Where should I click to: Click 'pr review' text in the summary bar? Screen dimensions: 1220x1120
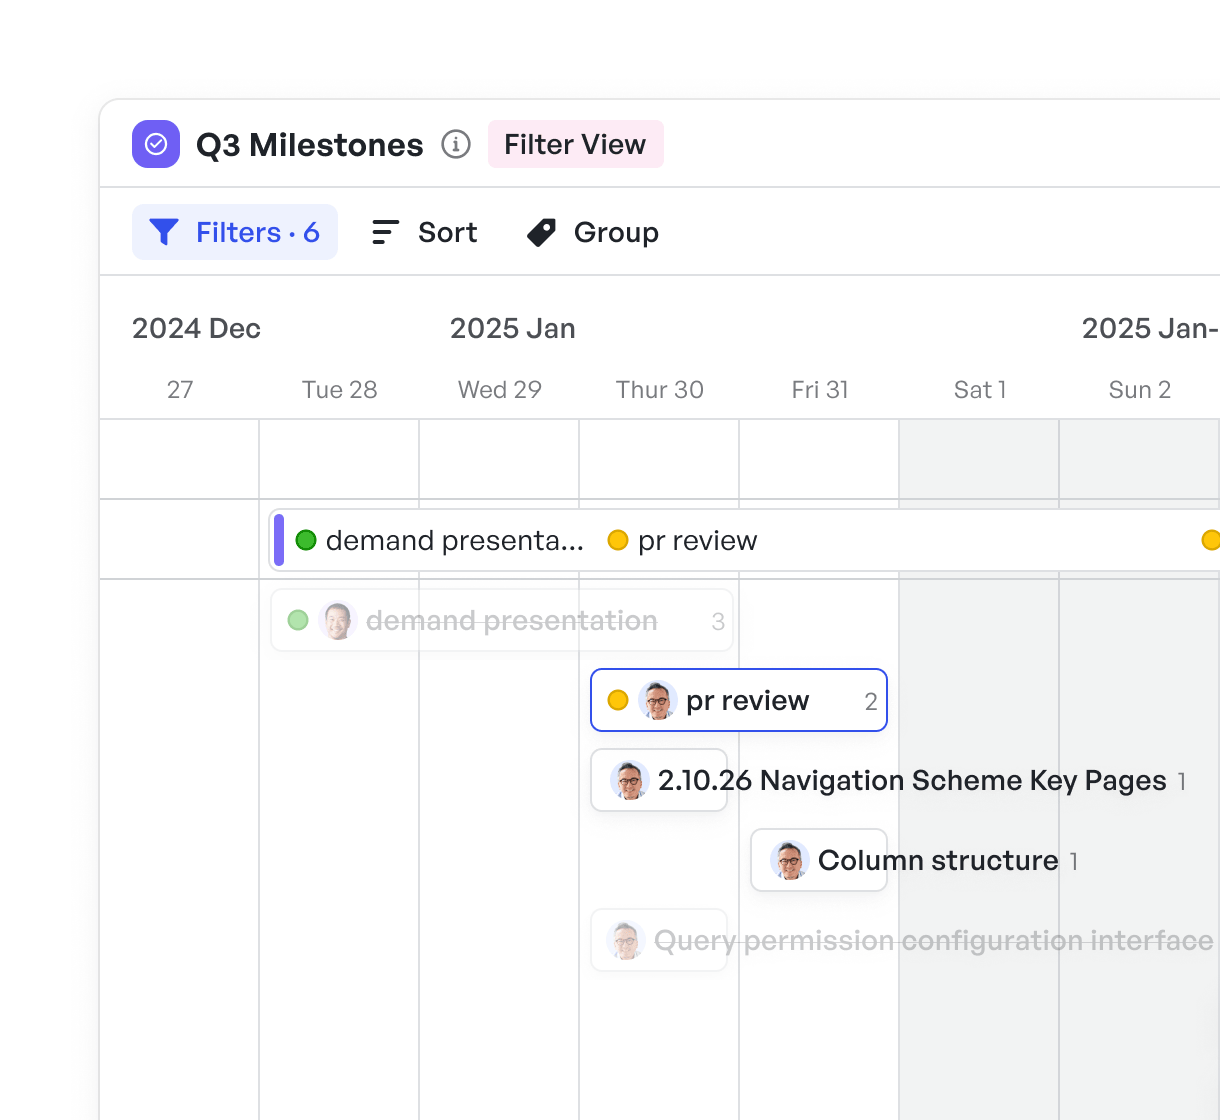click(x=698, y=540)
